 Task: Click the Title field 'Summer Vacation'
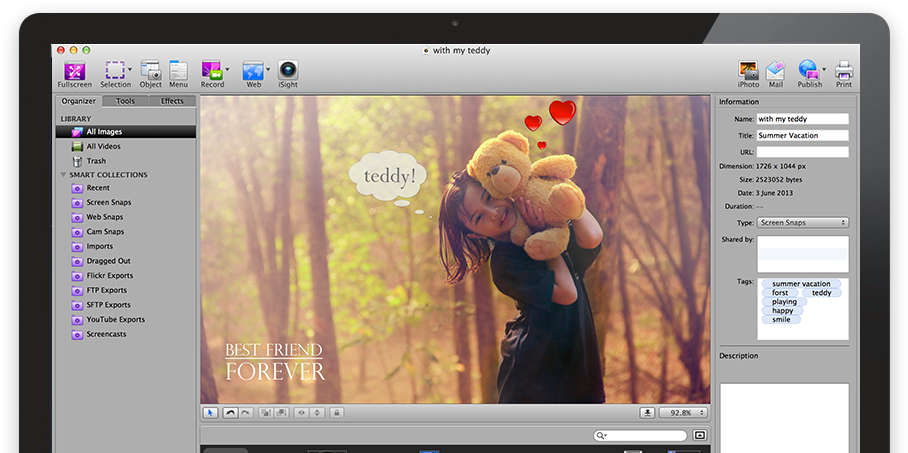coord(803,136)
